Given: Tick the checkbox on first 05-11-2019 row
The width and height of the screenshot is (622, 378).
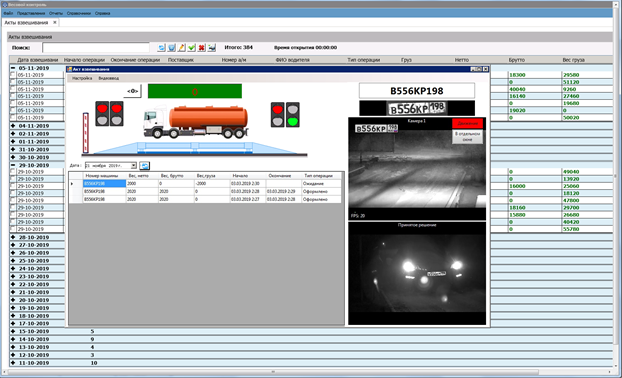Looking at the screenshot, I should (x=13, y=75).
